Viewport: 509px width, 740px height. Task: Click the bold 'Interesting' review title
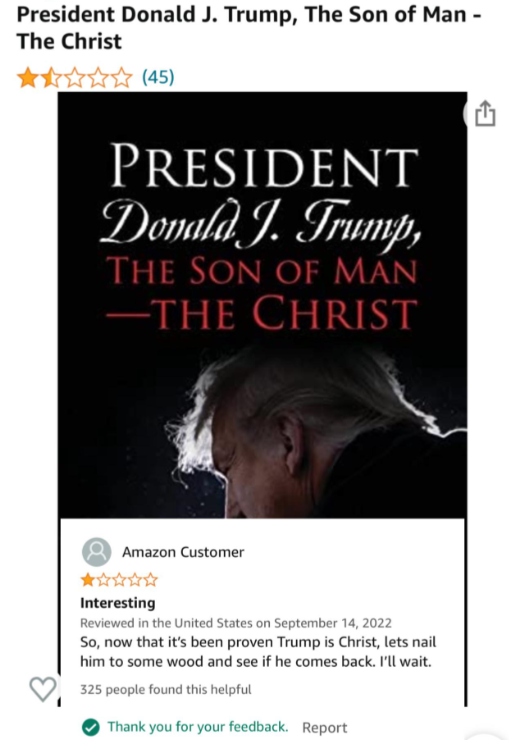point(117,603)
